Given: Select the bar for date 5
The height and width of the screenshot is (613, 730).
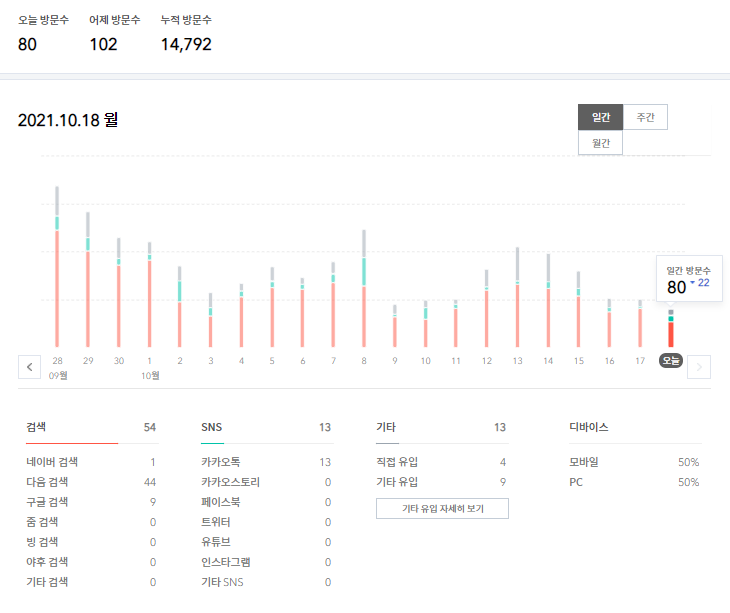Looking at the screenshot, I should coord(272,307).
